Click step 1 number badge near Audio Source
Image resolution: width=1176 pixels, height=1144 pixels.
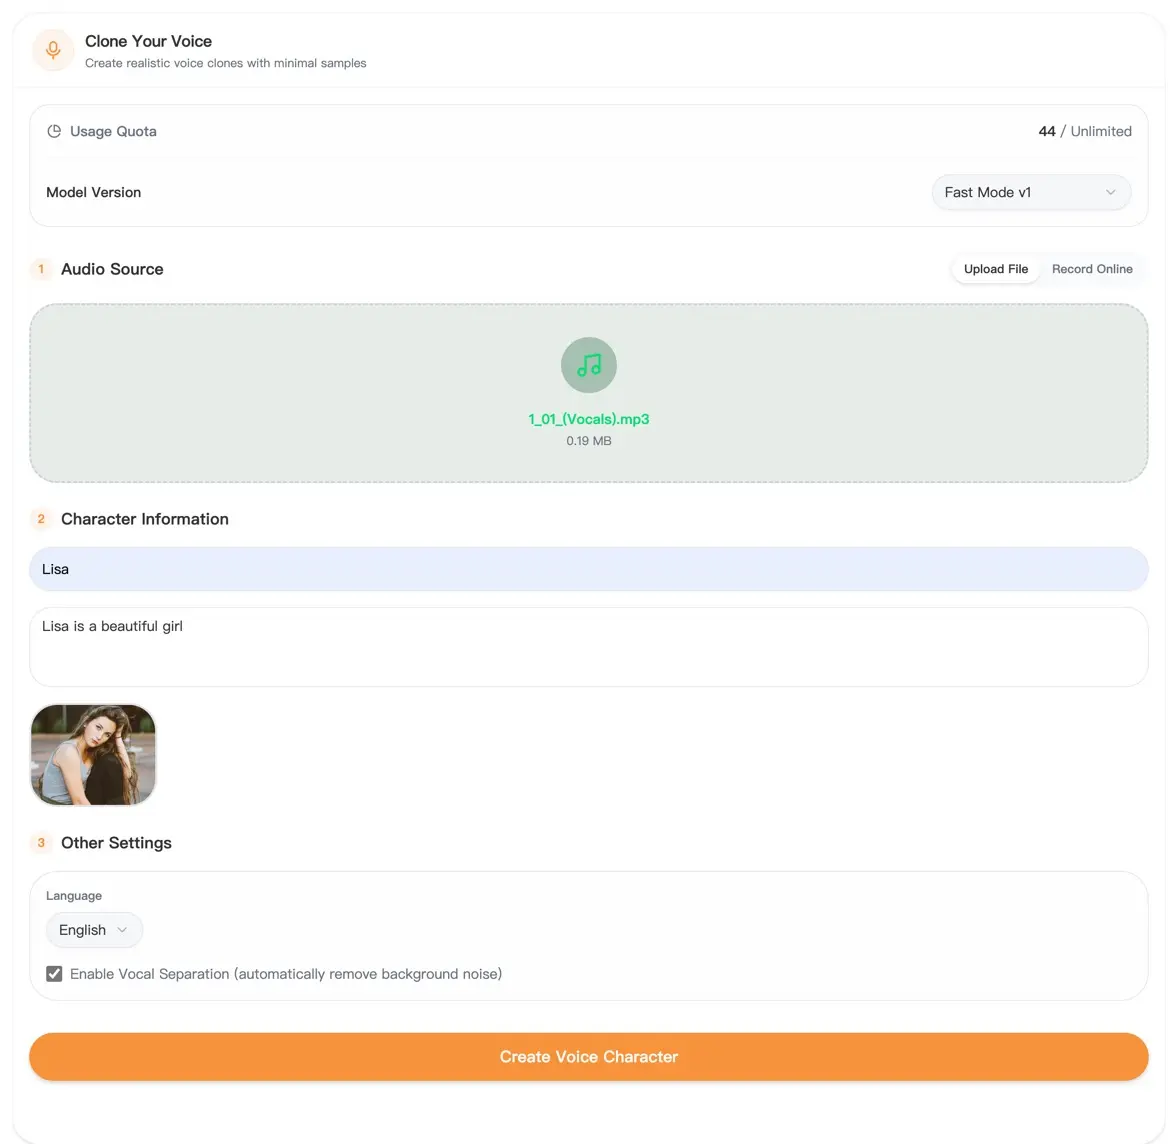41,269
